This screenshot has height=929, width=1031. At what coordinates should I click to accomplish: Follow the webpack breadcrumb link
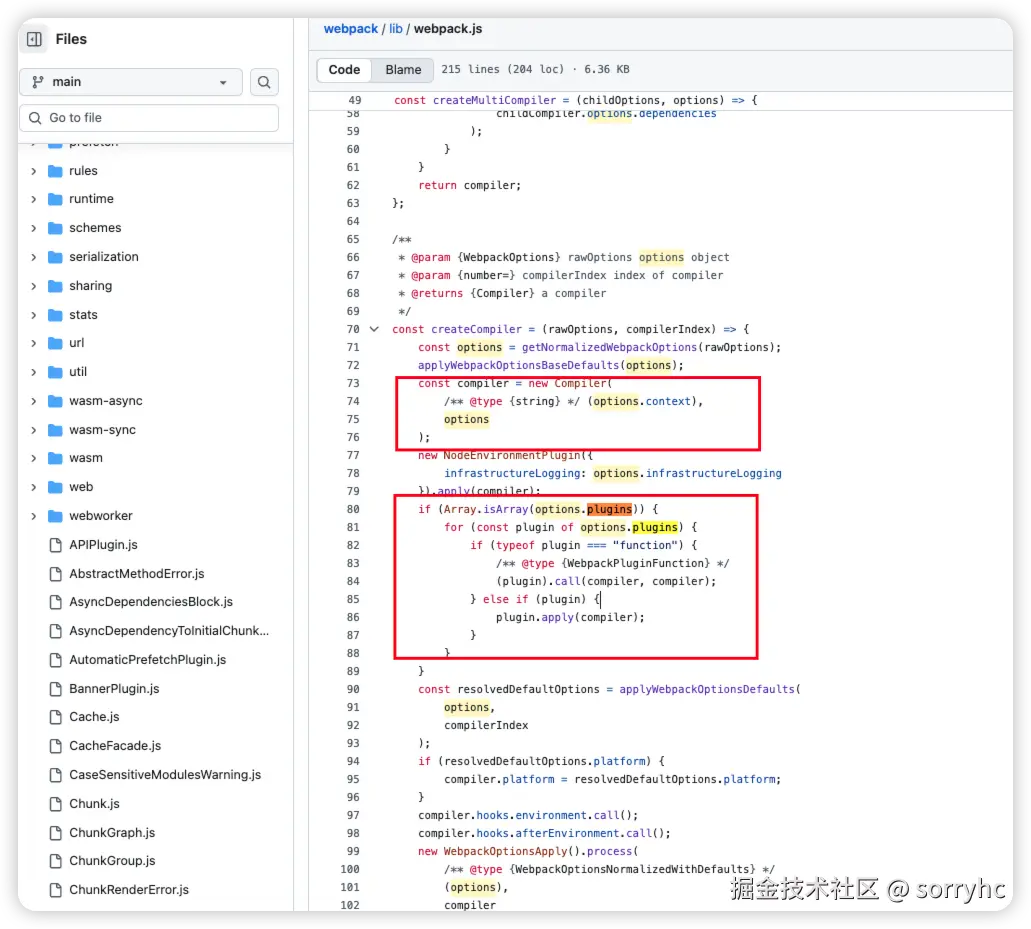(x=350, y=29)
